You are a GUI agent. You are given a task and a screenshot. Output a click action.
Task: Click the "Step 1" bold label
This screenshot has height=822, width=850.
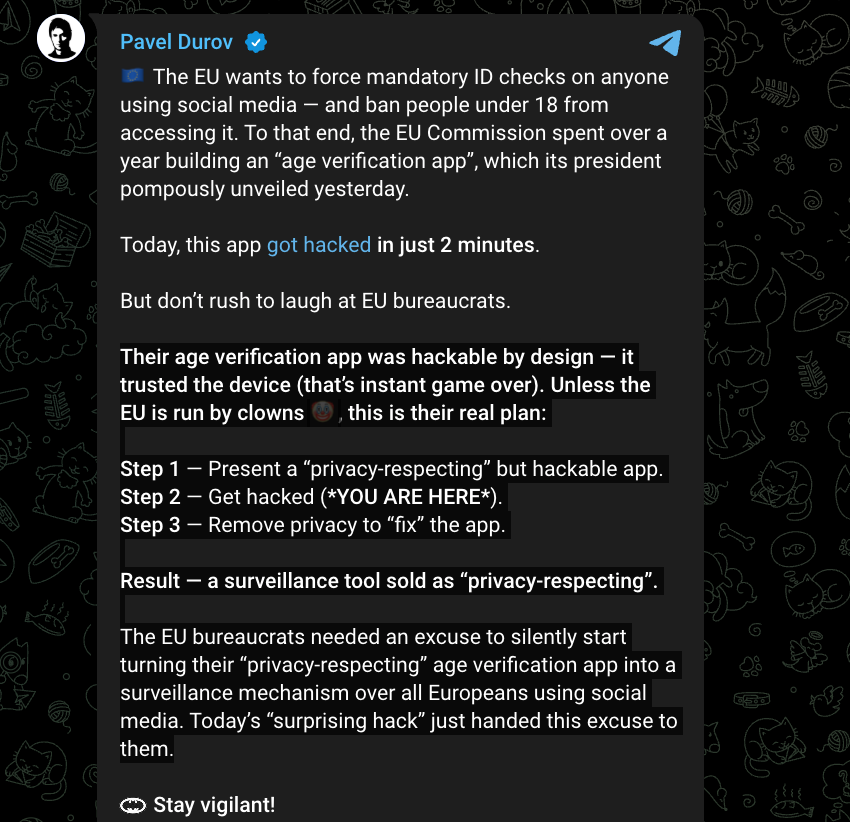point(150,469)
